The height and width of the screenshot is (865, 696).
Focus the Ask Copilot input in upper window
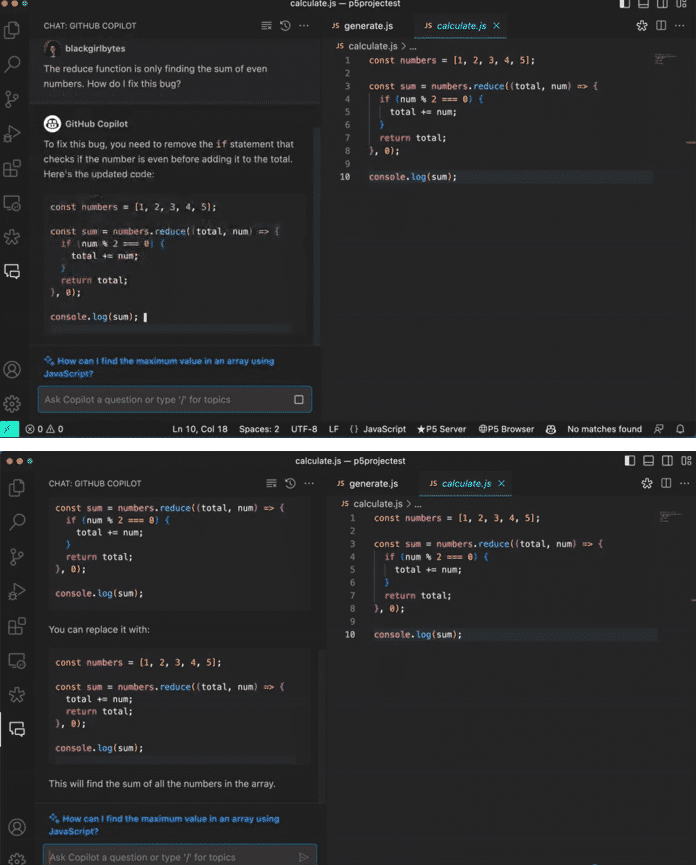tap(165, 400)
